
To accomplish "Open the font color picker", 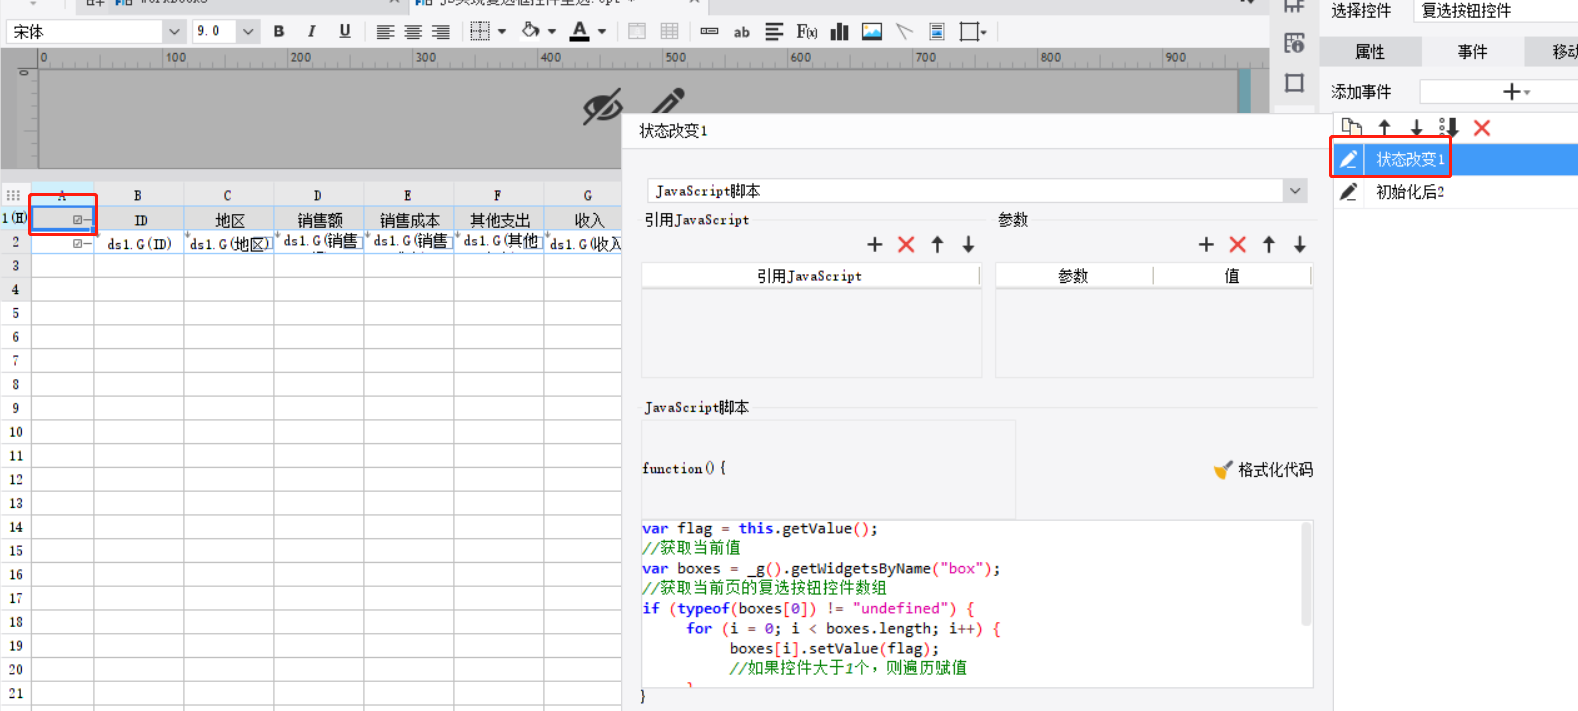I will click(x=602, y=32).
